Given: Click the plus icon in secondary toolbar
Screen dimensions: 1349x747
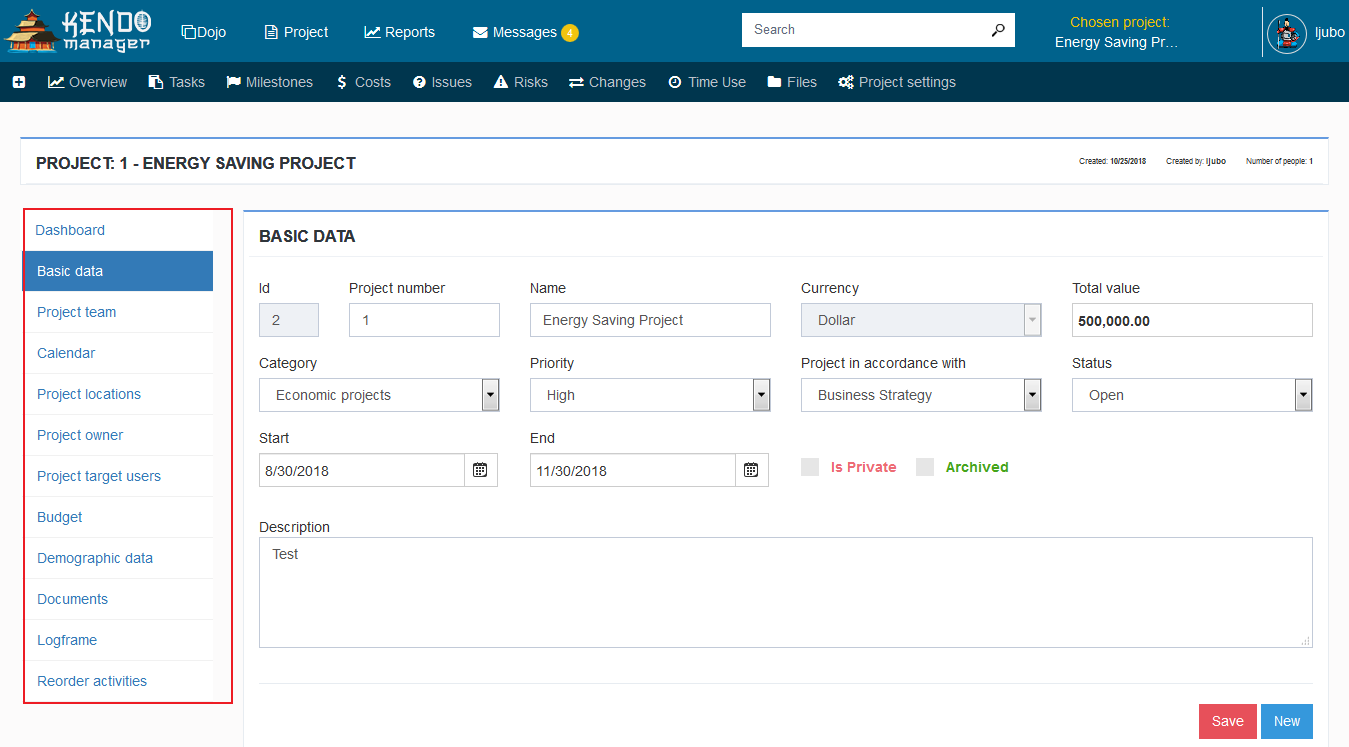Looking at the screenshot, I should (x=19, y=82).
